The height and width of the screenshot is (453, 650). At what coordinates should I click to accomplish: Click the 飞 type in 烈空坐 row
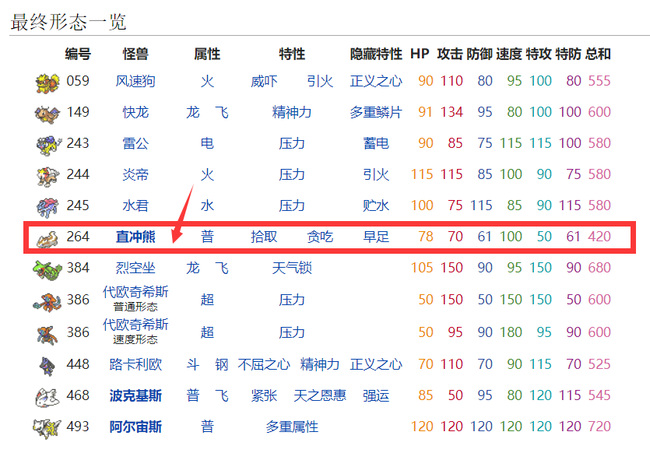coord(221,268)
